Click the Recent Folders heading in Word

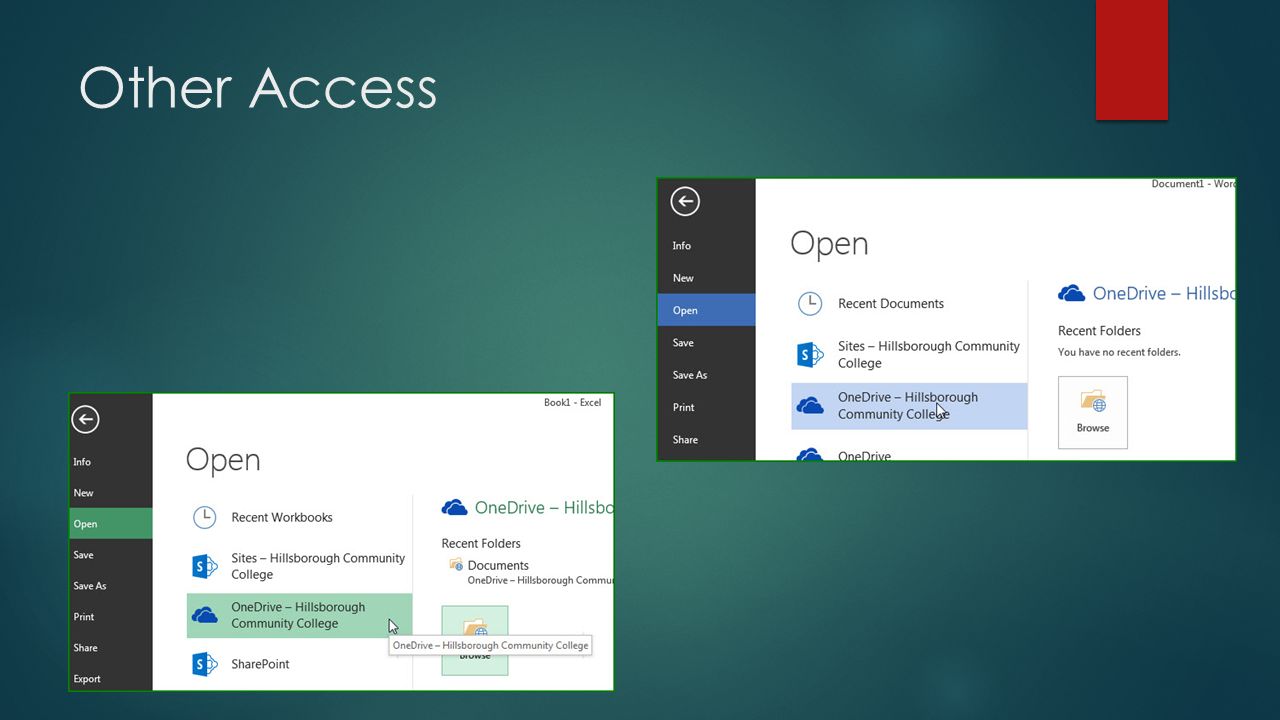1099,331
